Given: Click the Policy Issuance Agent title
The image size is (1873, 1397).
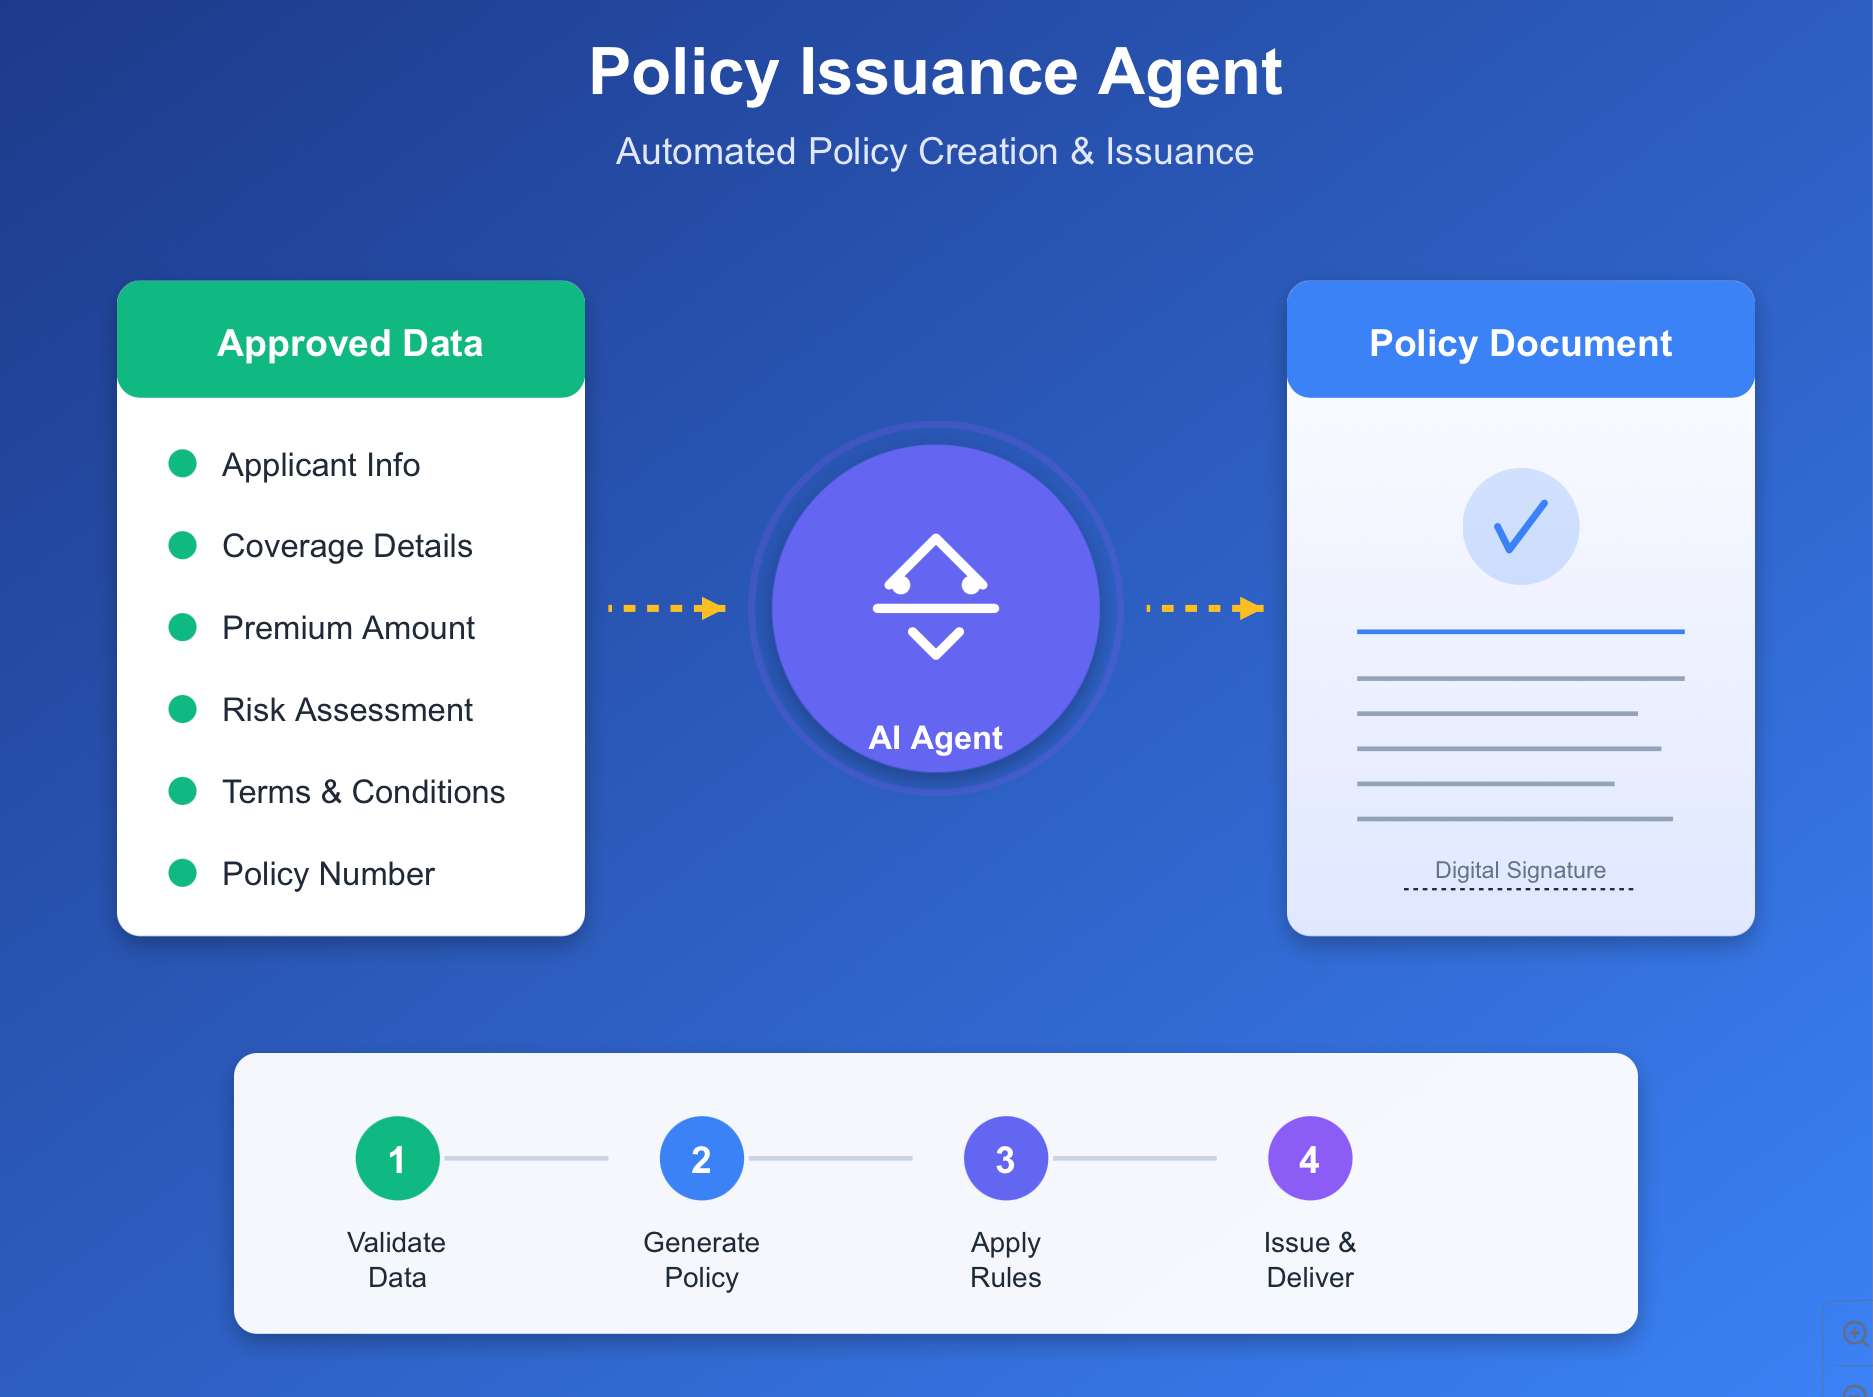Looking at the screenshot, I should pos(935,72).
